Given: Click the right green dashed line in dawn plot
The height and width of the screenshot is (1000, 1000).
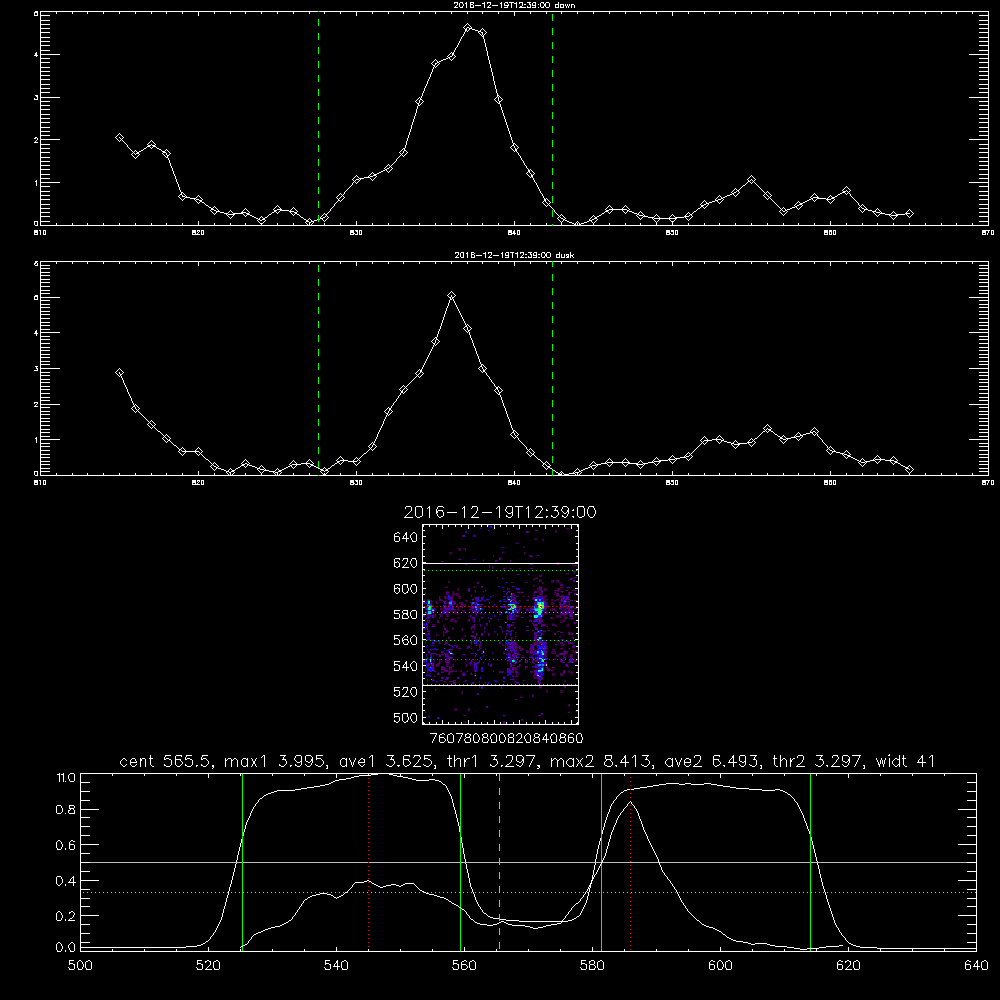Looking at the screenshot, I should point(552,118).
